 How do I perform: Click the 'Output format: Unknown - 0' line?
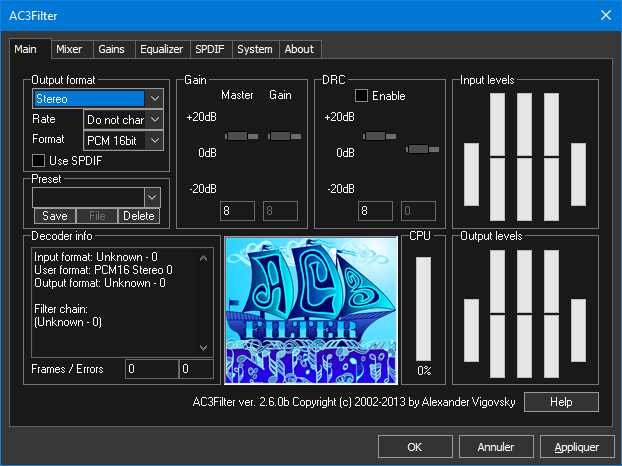[100, 283]
